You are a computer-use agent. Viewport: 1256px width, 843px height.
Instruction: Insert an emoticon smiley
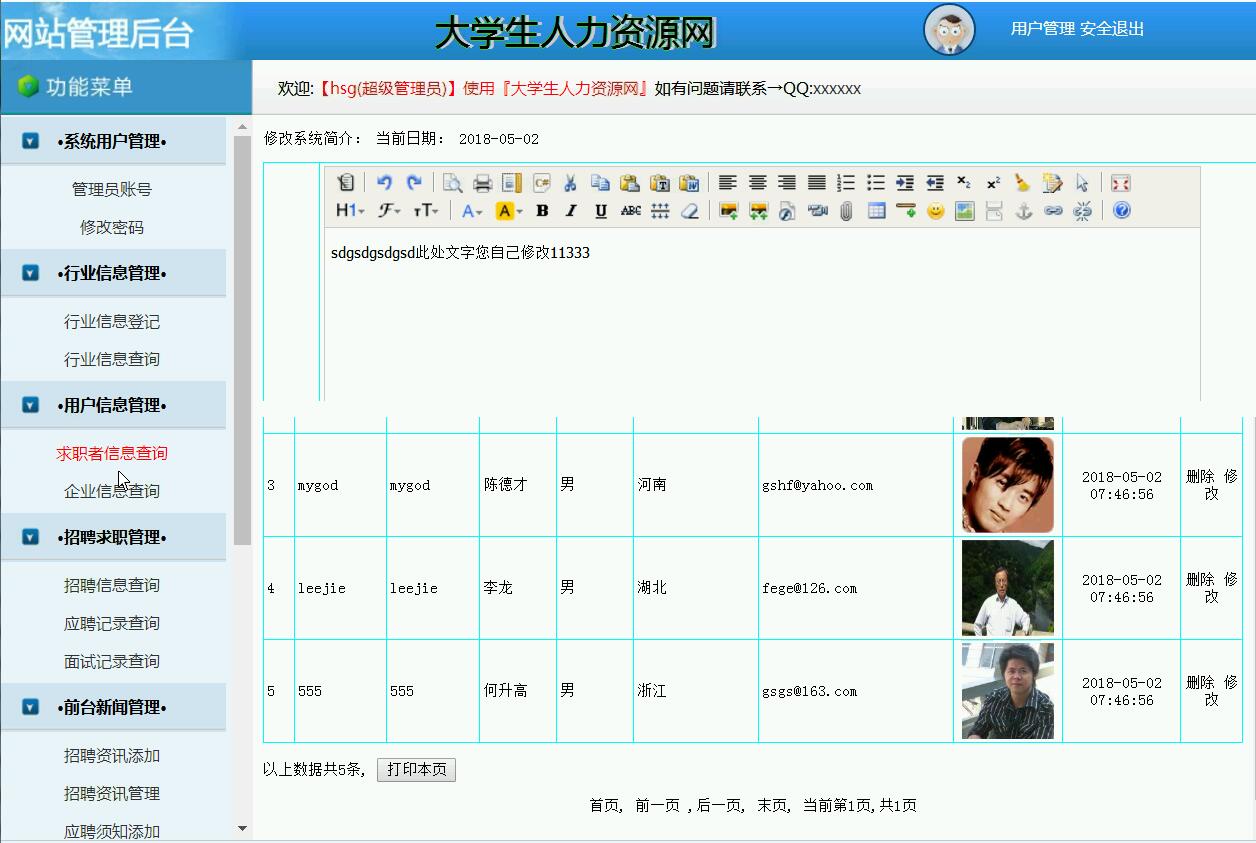[x=935, y=210]
